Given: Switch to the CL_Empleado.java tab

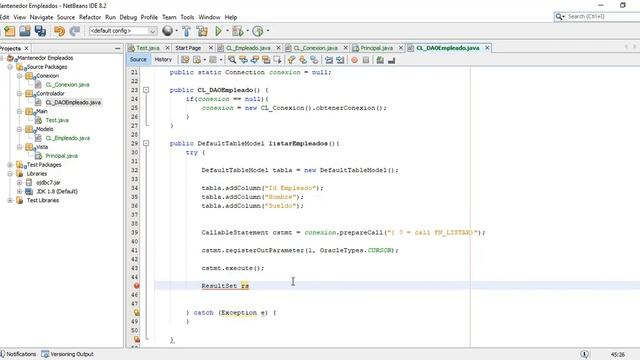Looking at the screenshot, I should coord(248,48).
